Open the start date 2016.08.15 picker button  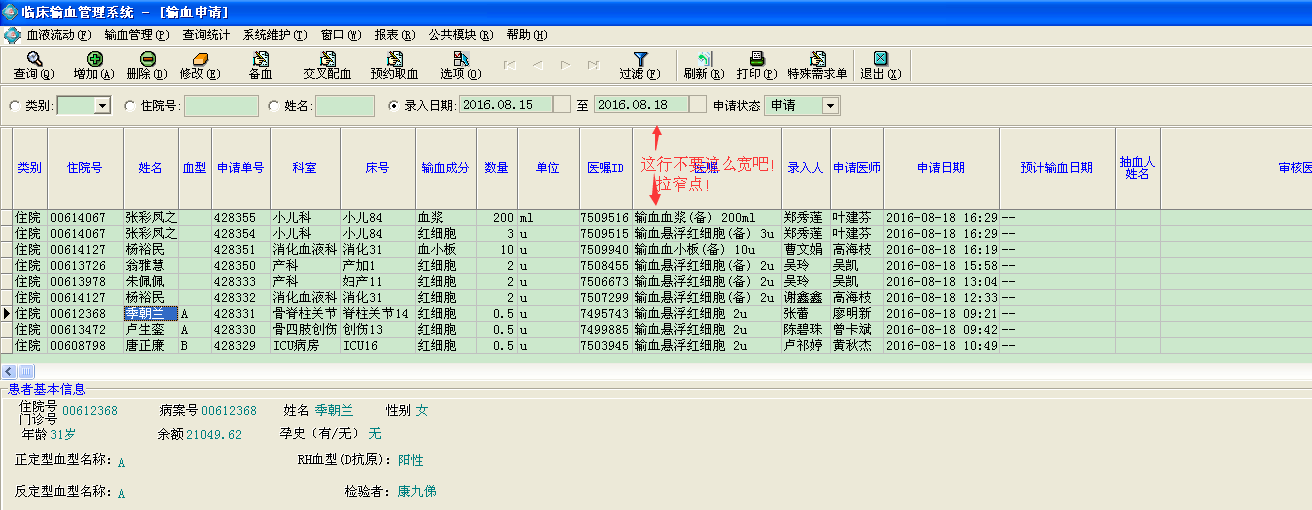(562, 104)
